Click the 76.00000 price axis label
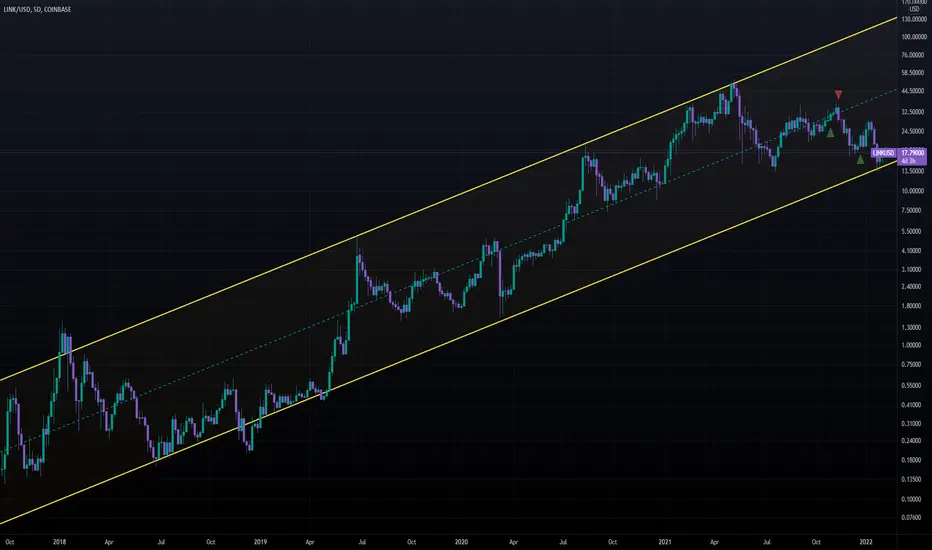The width and height of the screenshot is (932, 550). (x=913, y=55)
